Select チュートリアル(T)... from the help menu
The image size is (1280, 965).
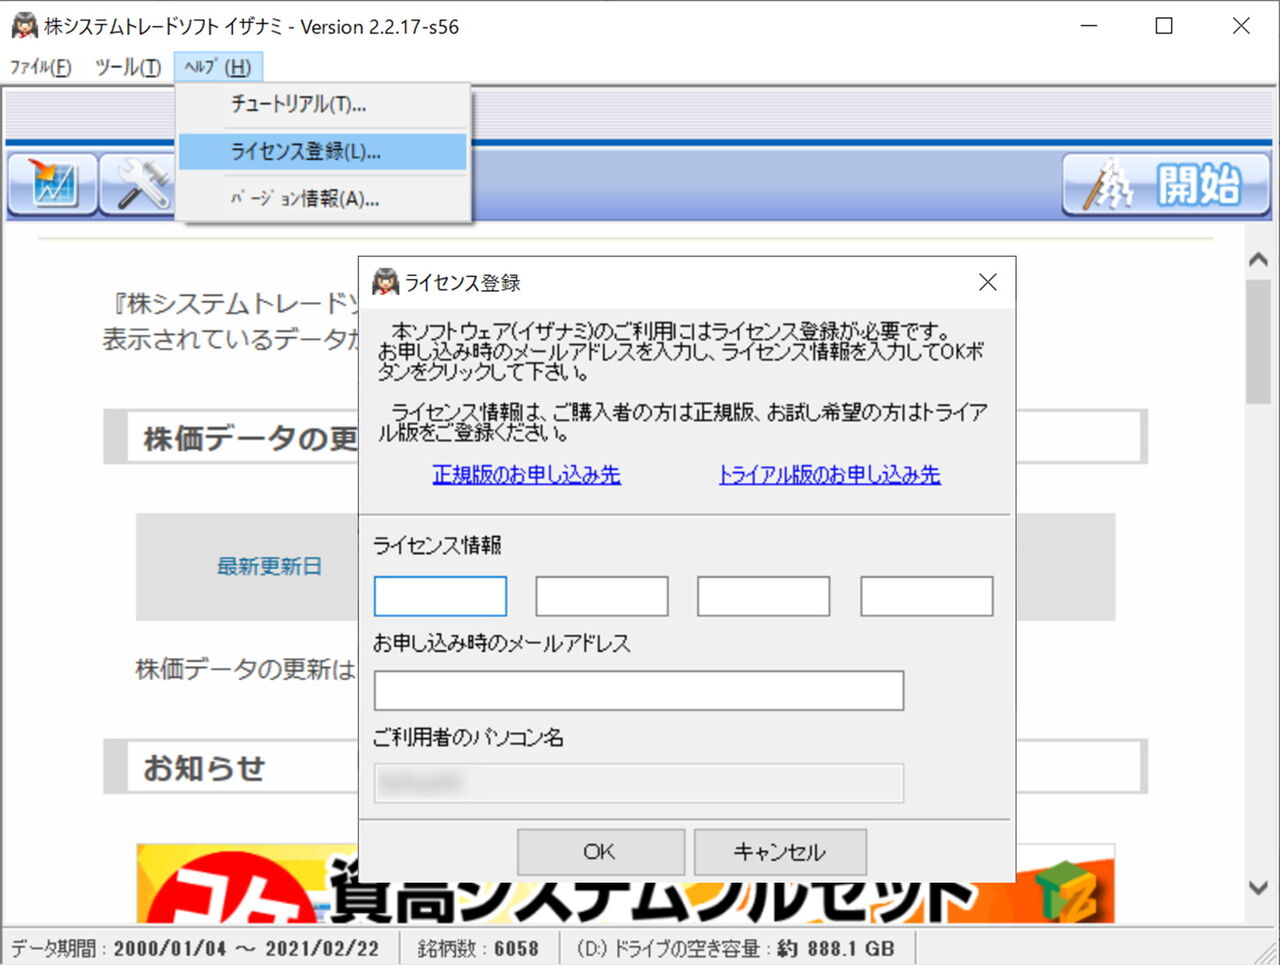pos(322,105)
